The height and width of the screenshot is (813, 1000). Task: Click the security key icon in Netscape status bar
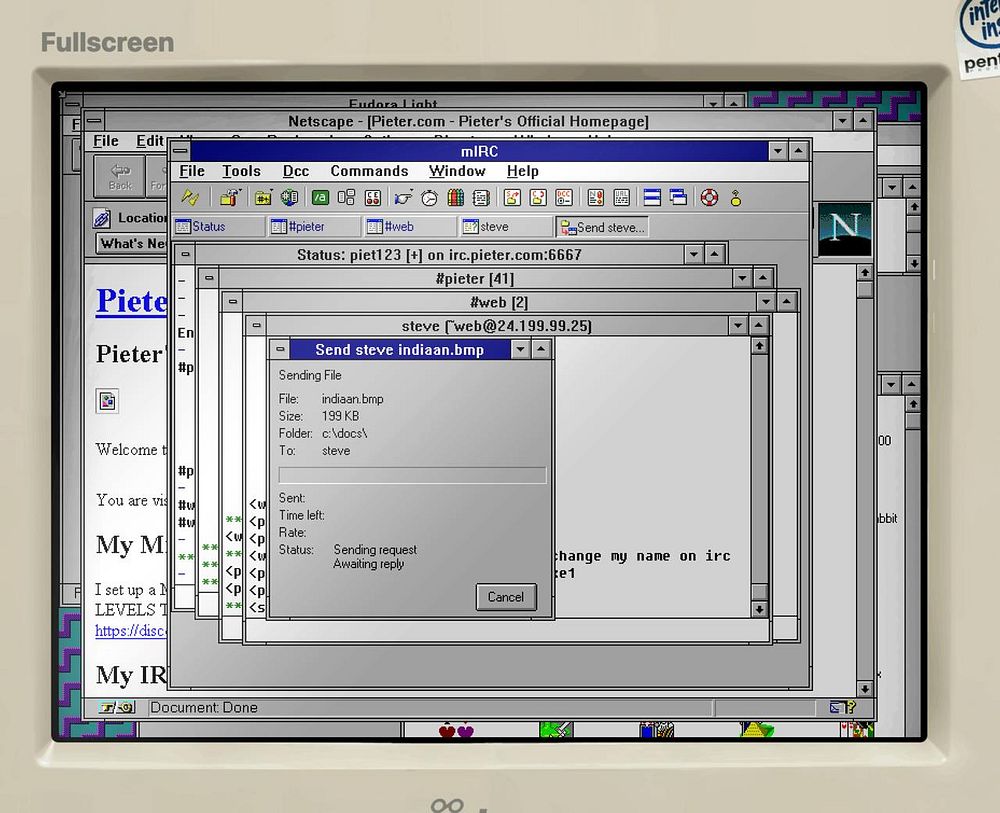click(118, 707)
